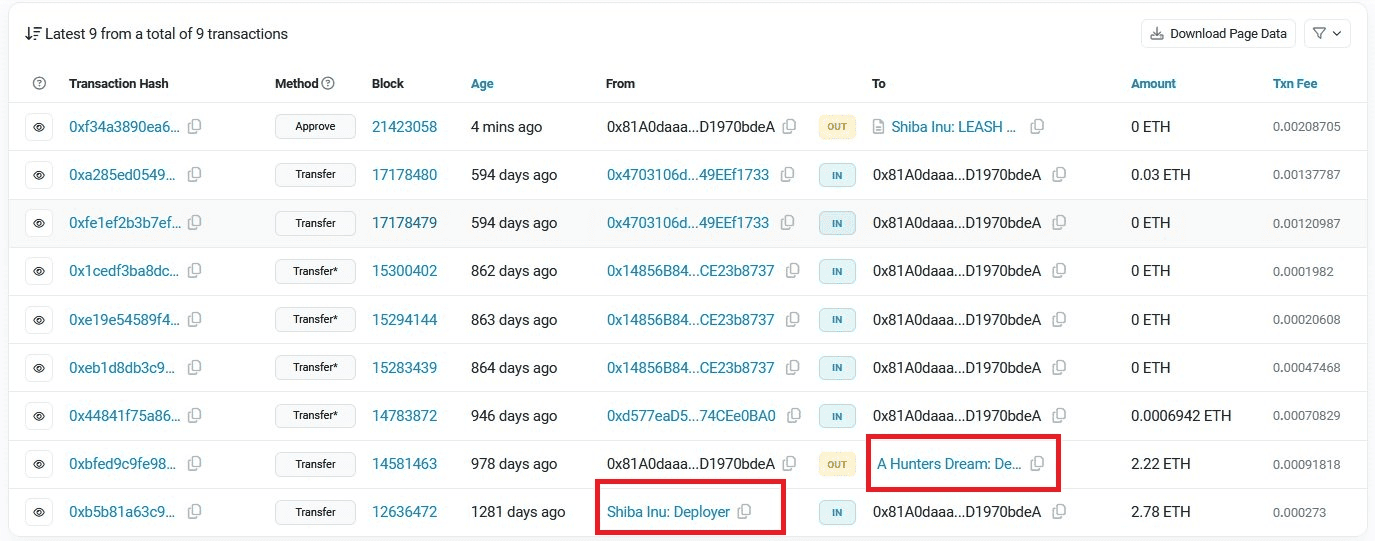Copy A Hunters Dream address
The width and height of the screenshot is (1375, 541).
point(1037,464)
